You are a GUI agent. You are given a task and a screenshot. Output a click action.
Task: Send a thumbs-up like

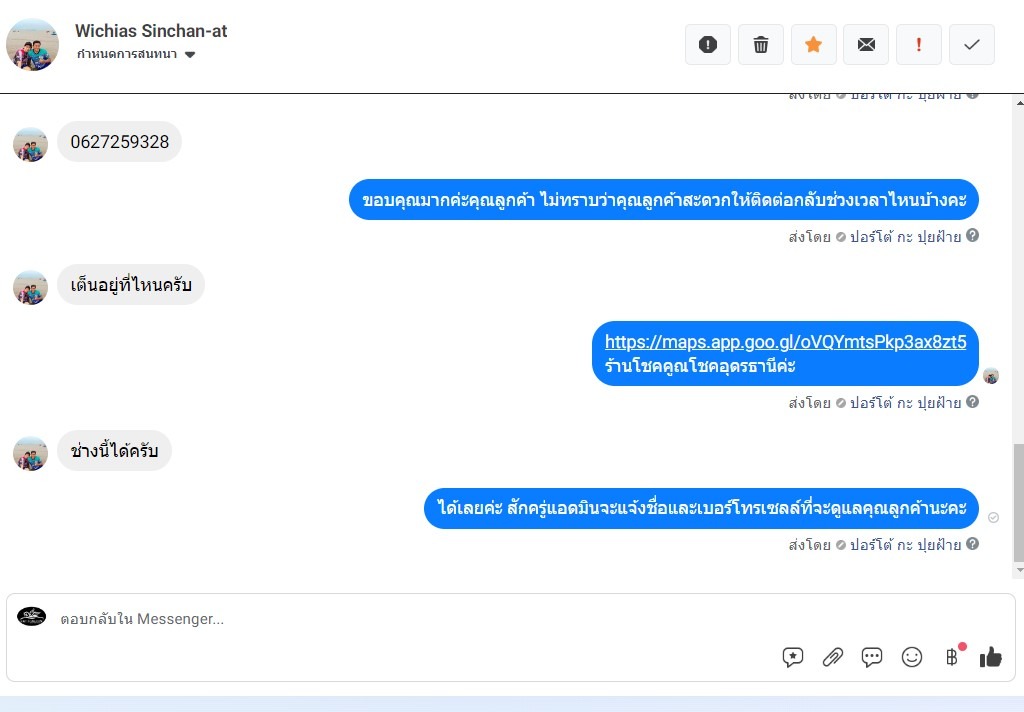click(x=991, y=656)
